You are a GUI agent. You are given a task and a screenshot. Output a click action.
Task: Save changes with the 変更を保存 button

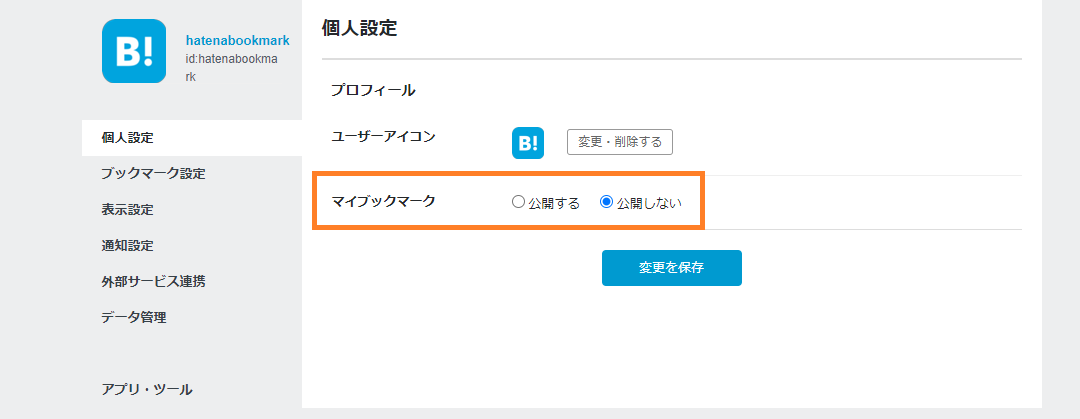(x=672, y=268)
